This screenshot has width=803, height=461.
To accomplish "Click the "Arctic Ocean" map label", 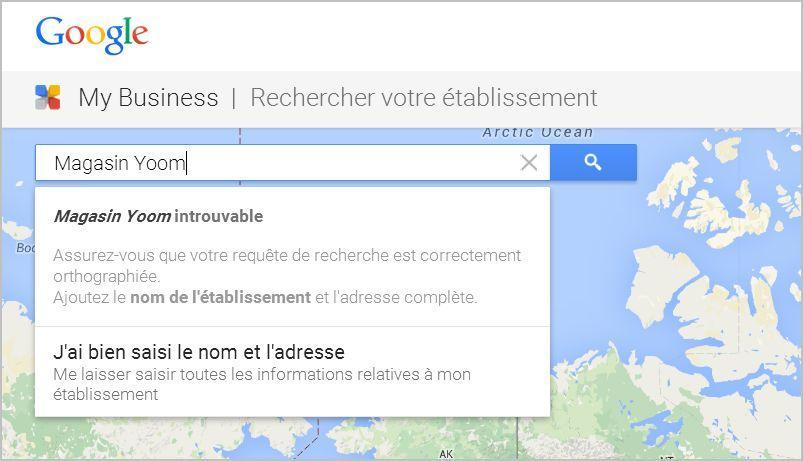I will pyautogui.click(x=538, y=132).
